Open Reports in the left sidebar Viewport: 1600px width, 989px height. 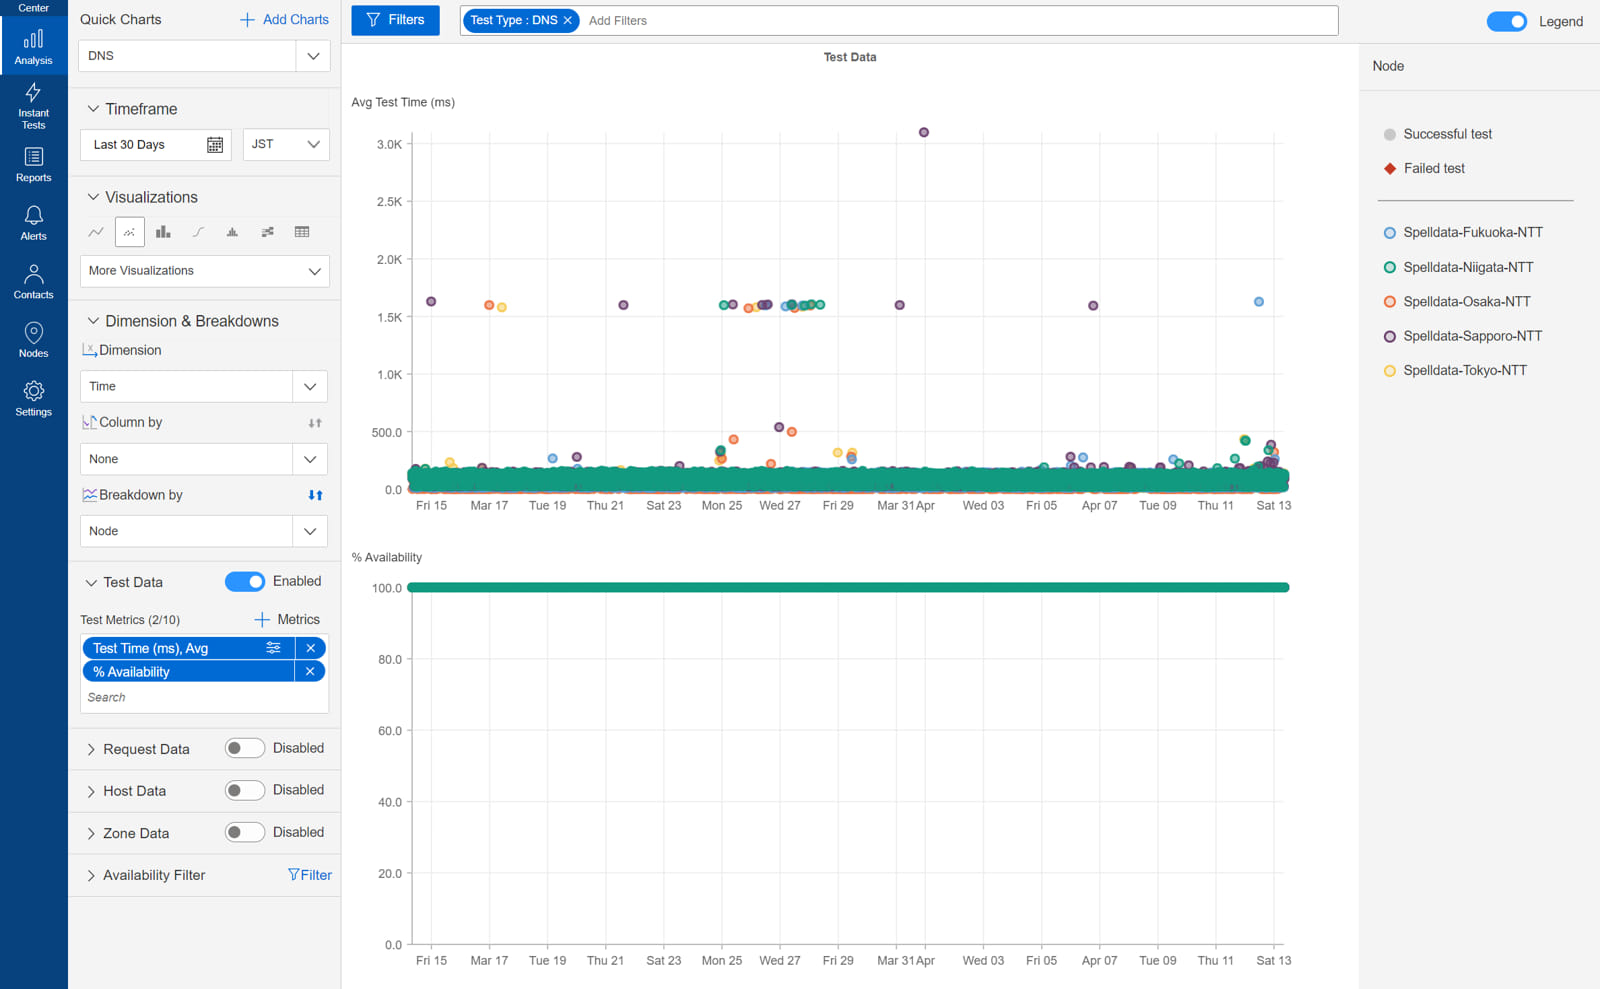click(x=33, y=164)
